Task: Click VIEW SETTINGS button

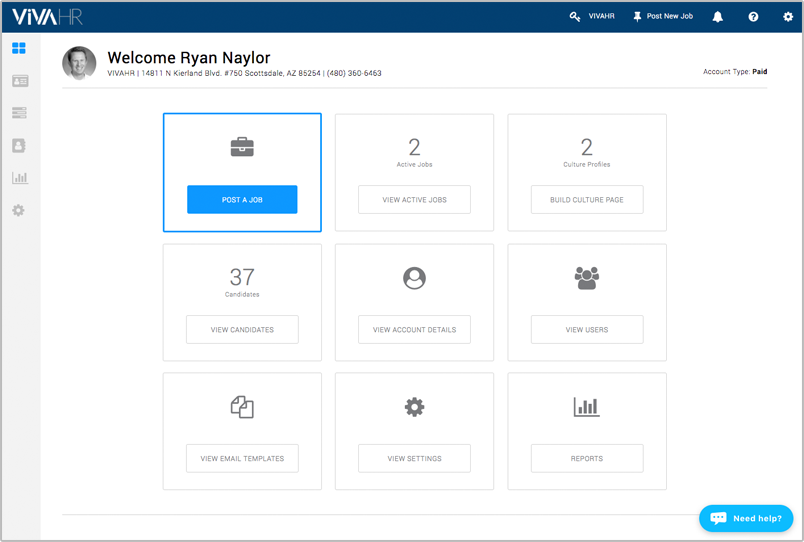Action: (x=414, y=458)
